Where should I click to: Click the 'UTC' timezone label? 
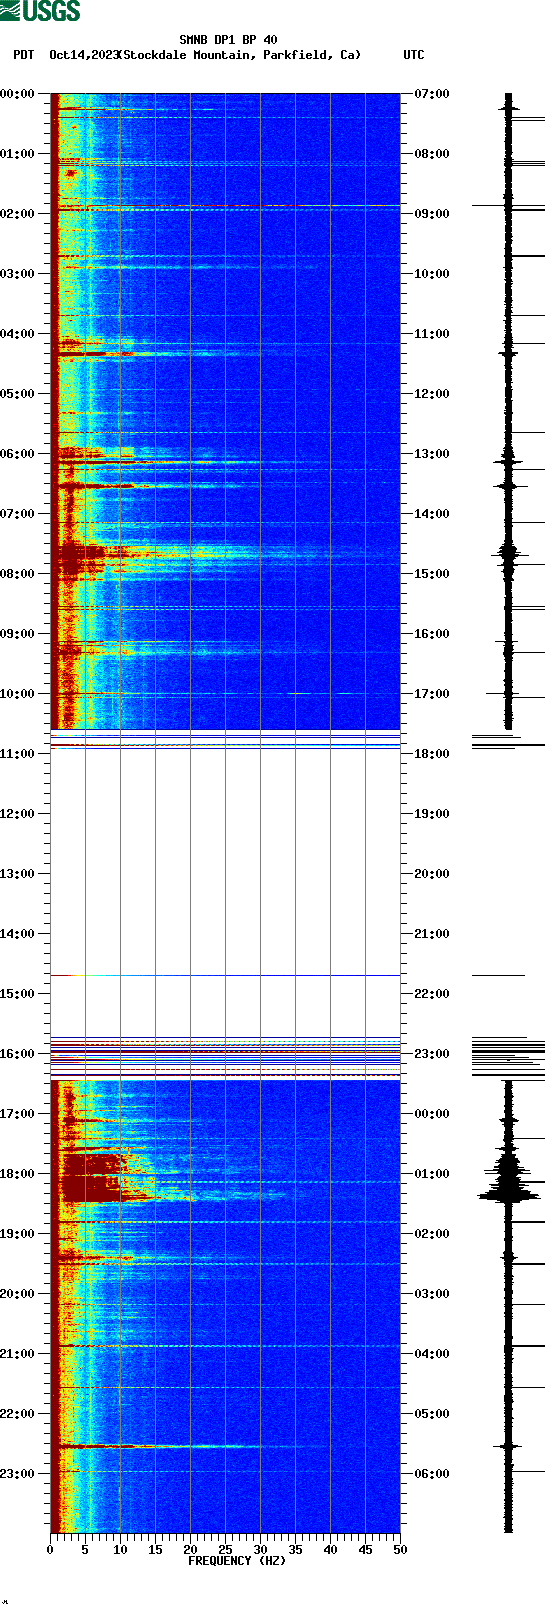[x=414, y=55]
